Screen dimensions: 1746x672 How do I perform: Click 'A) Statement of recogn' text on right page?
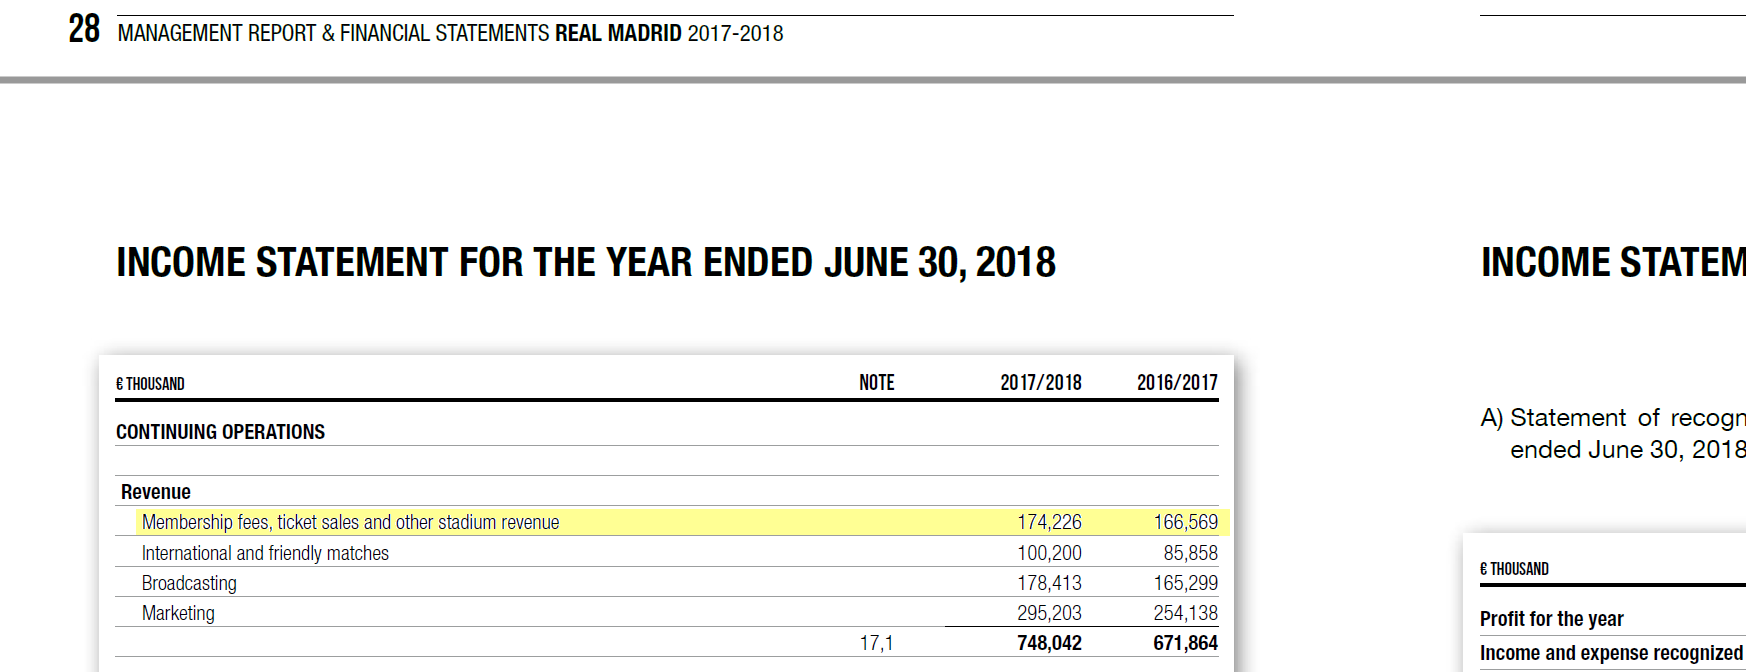[x=1613, y=418]
